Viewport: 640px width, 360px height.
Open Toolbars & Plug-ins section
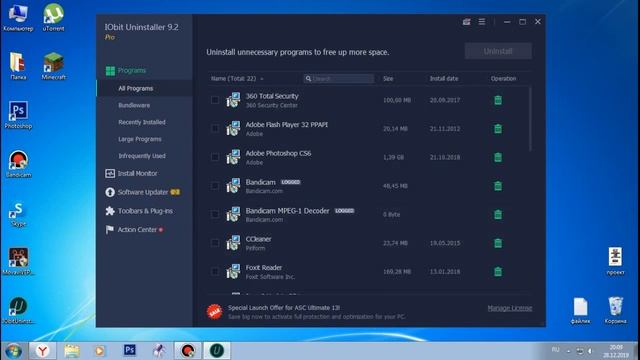(x=144, y=211)
